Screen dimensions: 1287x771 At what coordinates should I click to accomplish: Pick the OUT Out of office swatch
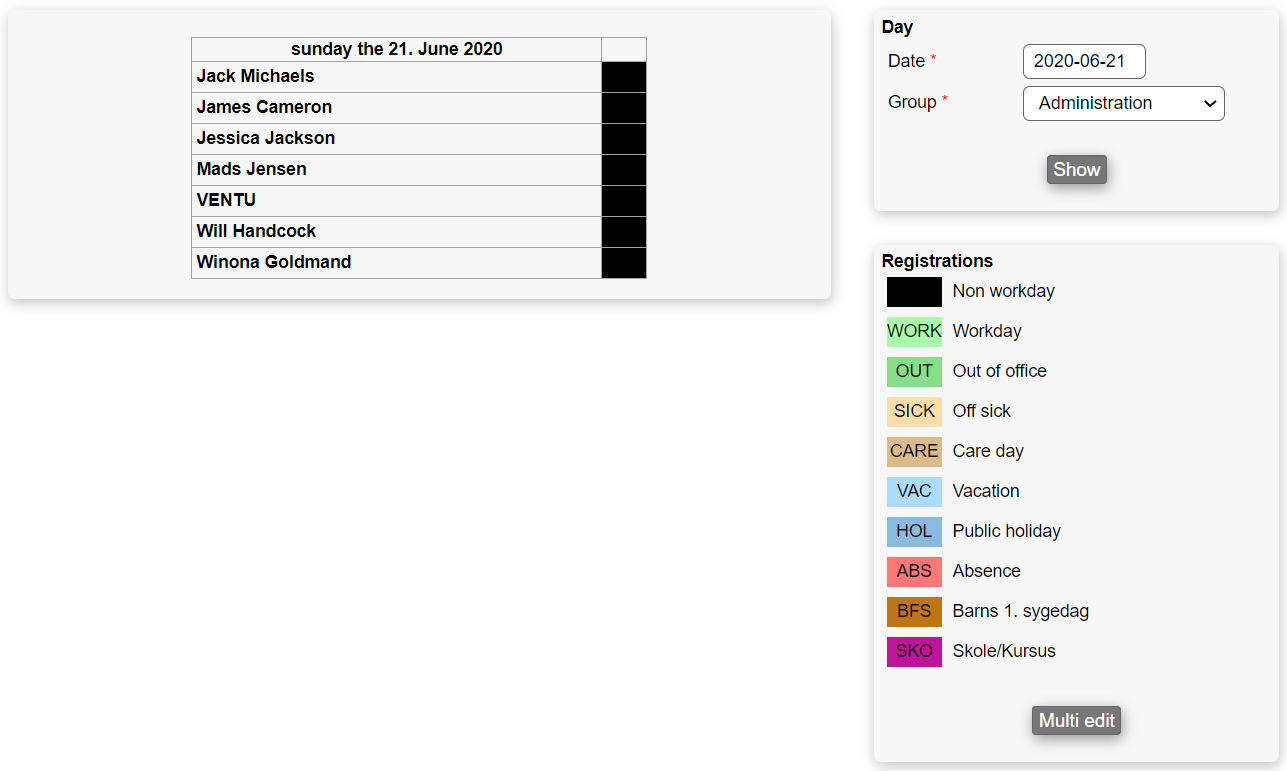click(914, 372)
